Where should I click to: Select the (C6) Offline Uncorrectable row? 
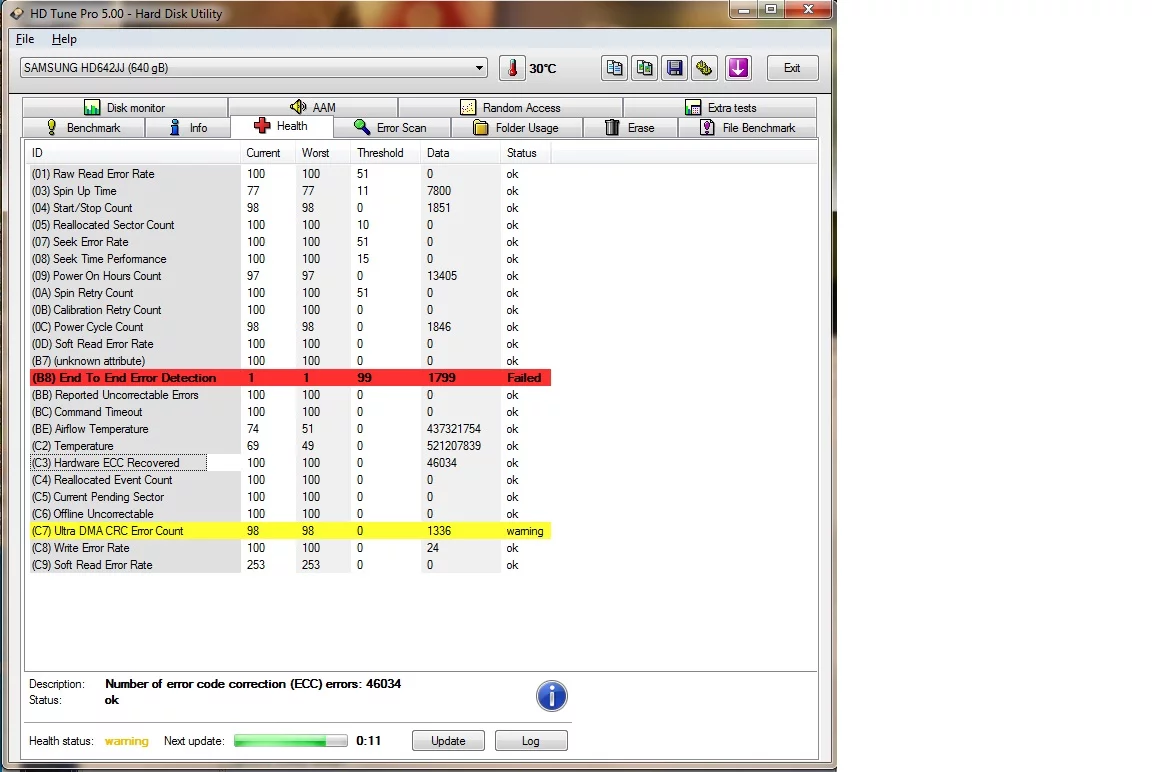(290, 514)
